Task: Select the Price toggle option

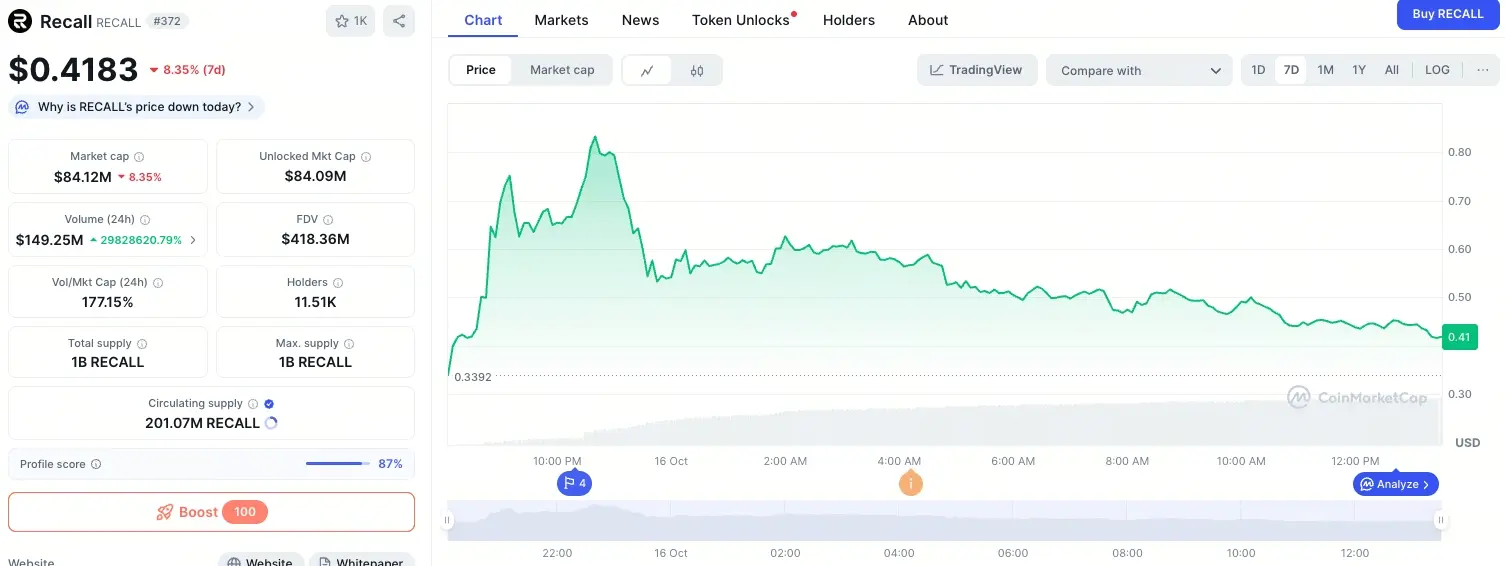Action: click(481, 70)
